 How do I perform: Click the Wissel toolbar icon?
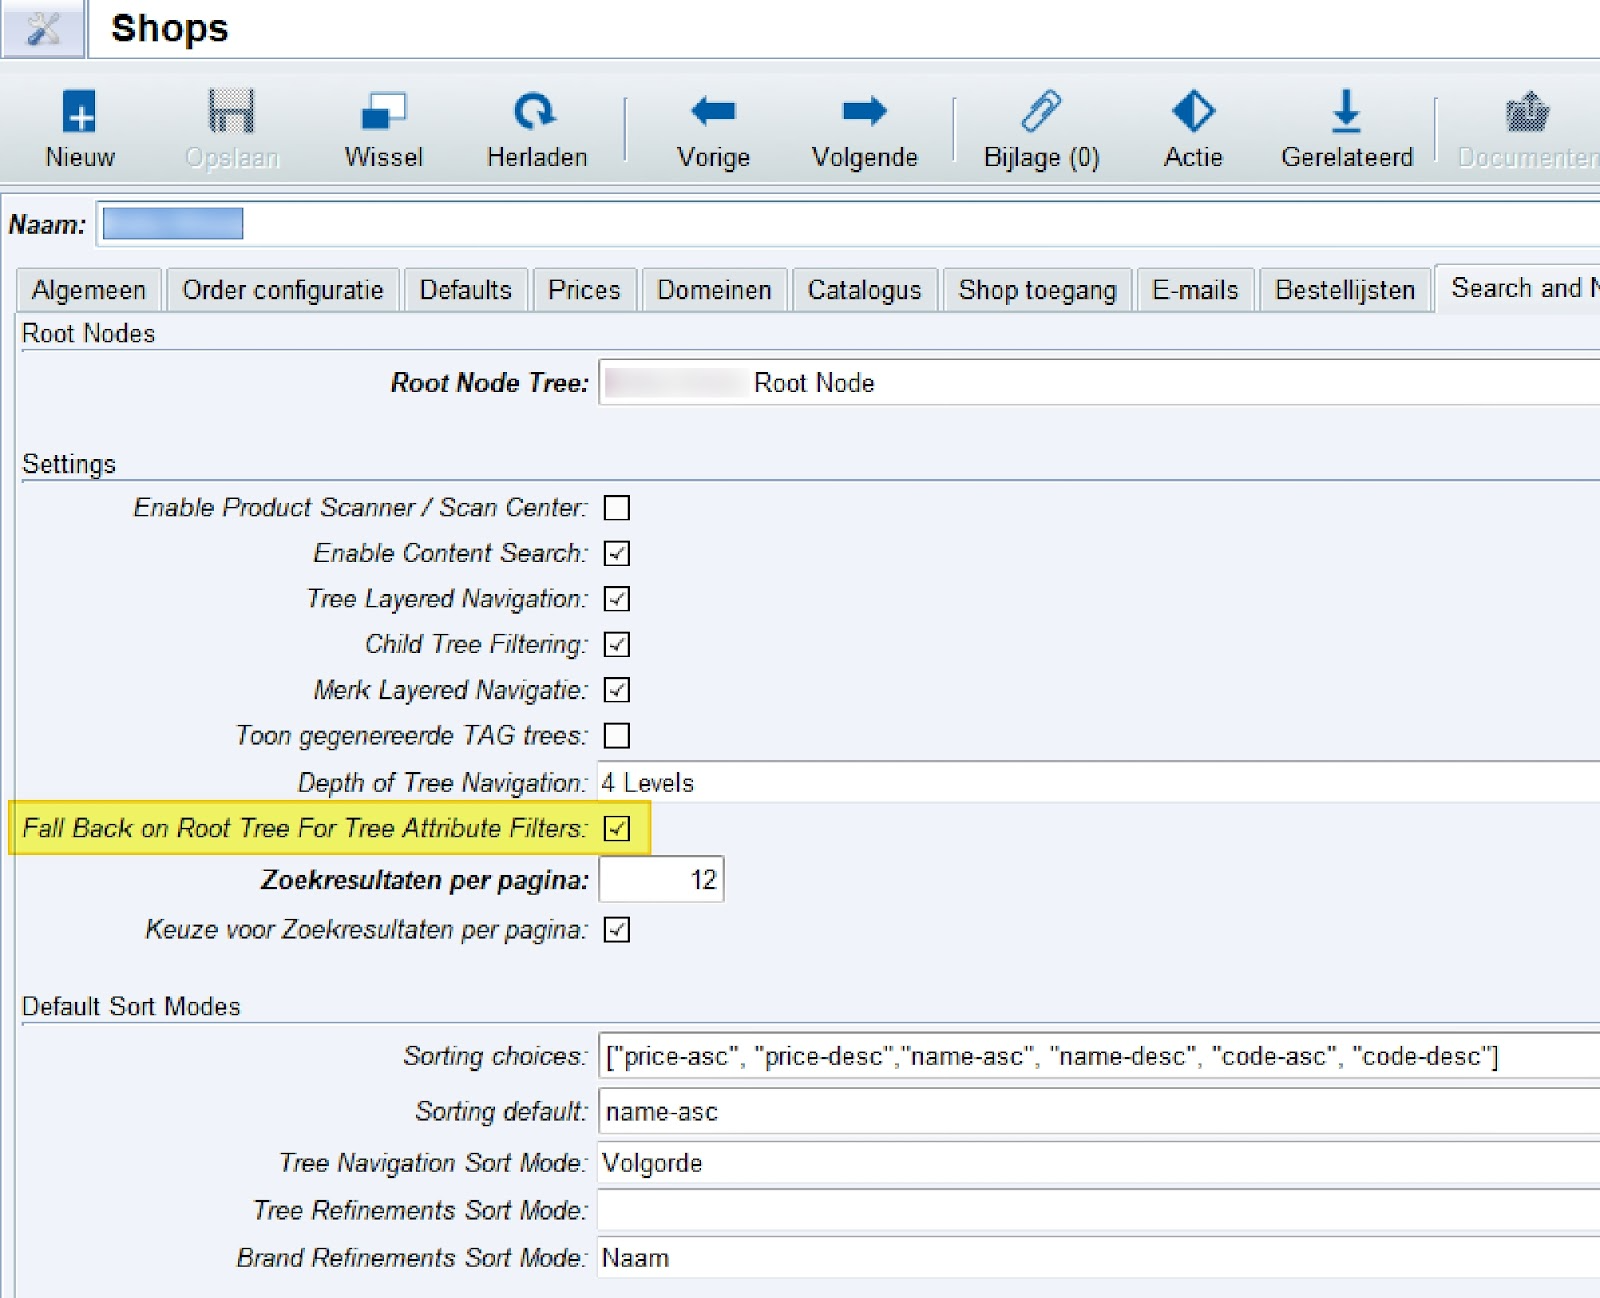point(383,112)
